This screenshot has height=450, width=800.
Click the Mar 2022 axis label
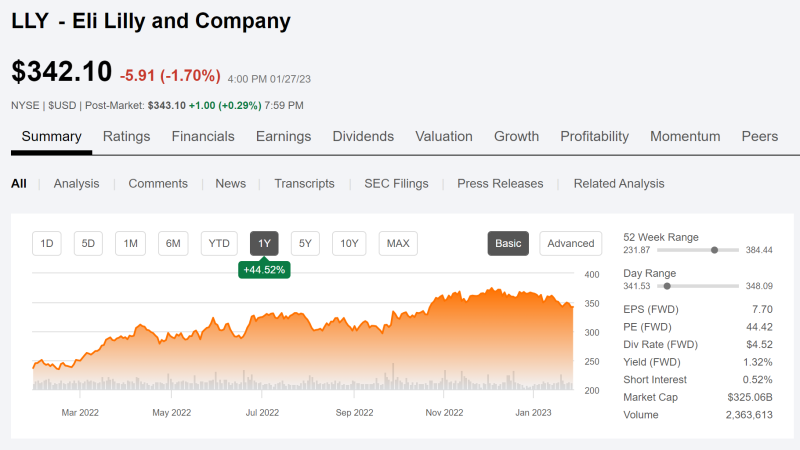point(80,413)
